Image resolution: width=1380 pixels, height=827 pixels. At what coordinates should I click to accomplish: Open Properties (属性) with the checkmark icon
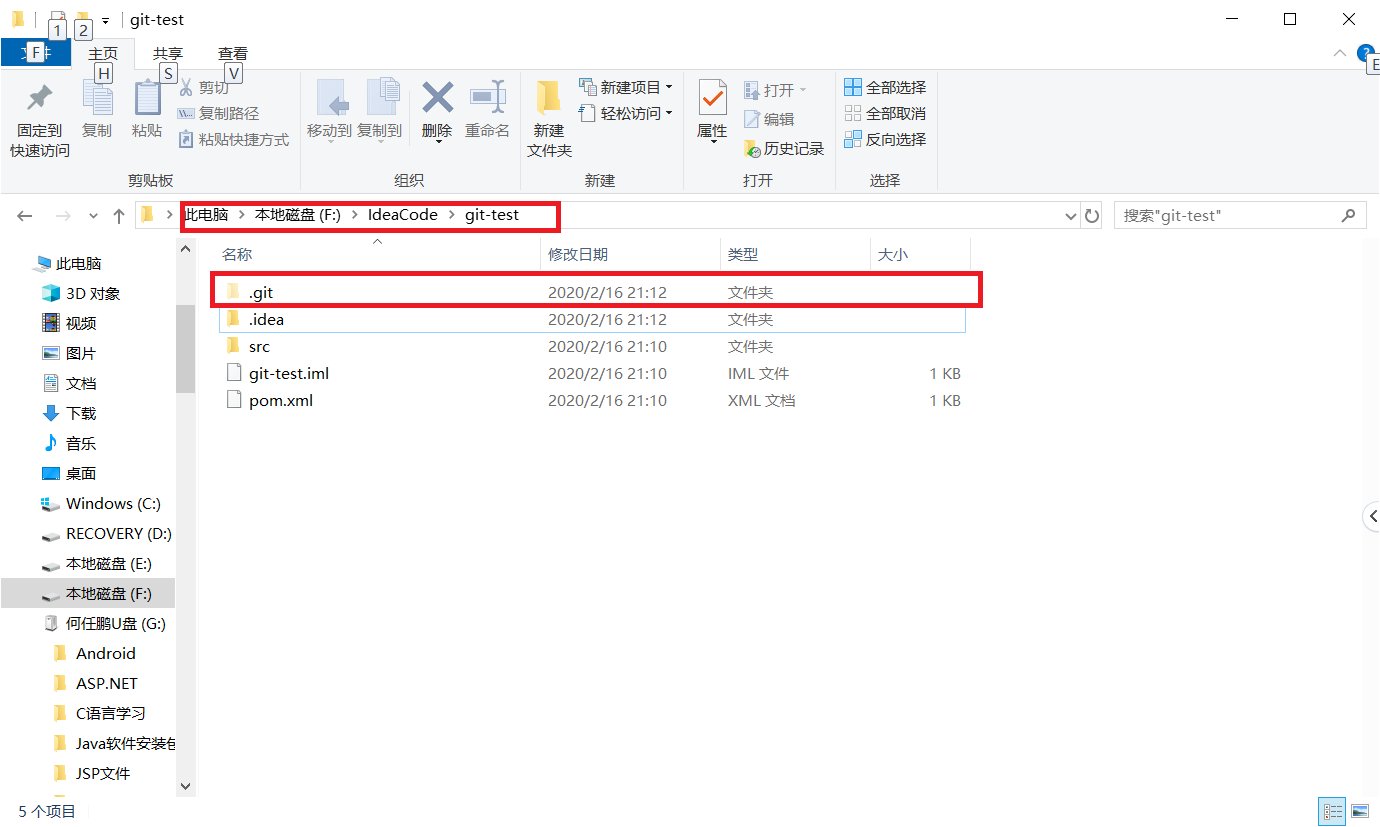click(712, 111)
